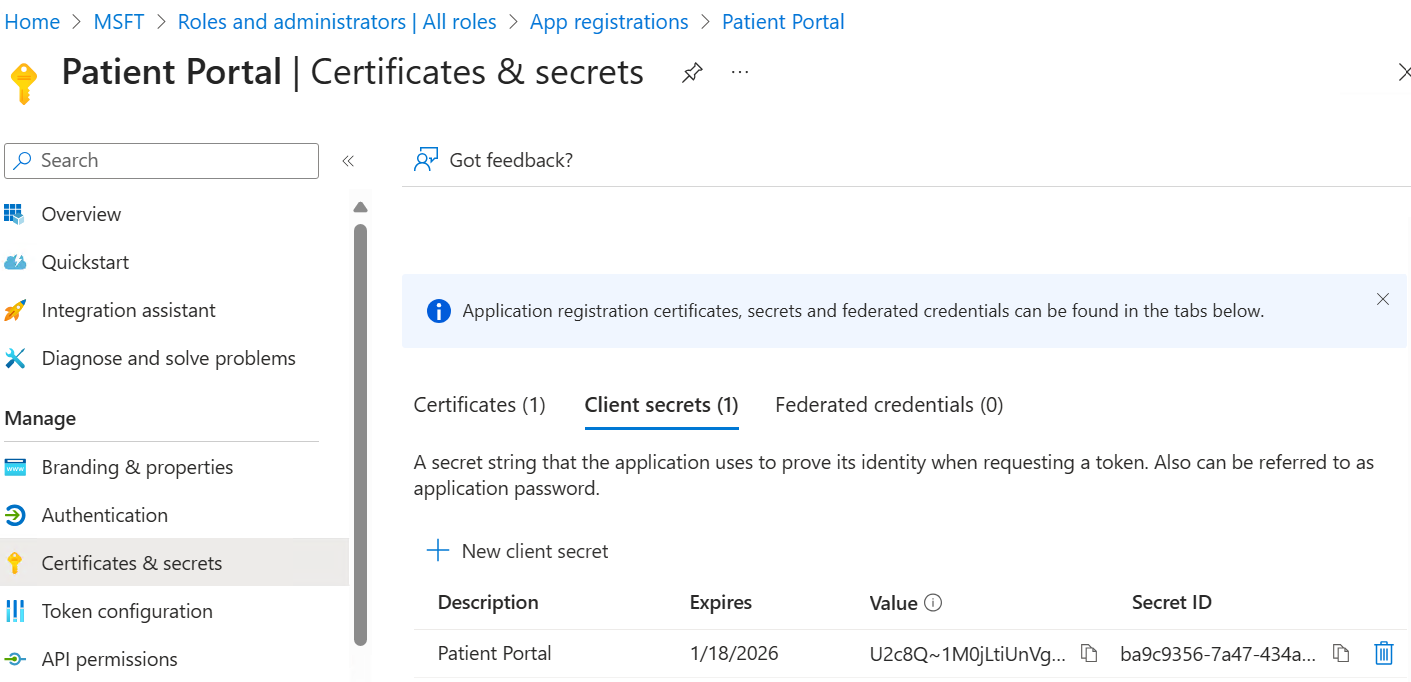This screenshot has height=682, width=1411.
Task: Switch to the Federated credentials tab
Action: click(x=889, y=405)
